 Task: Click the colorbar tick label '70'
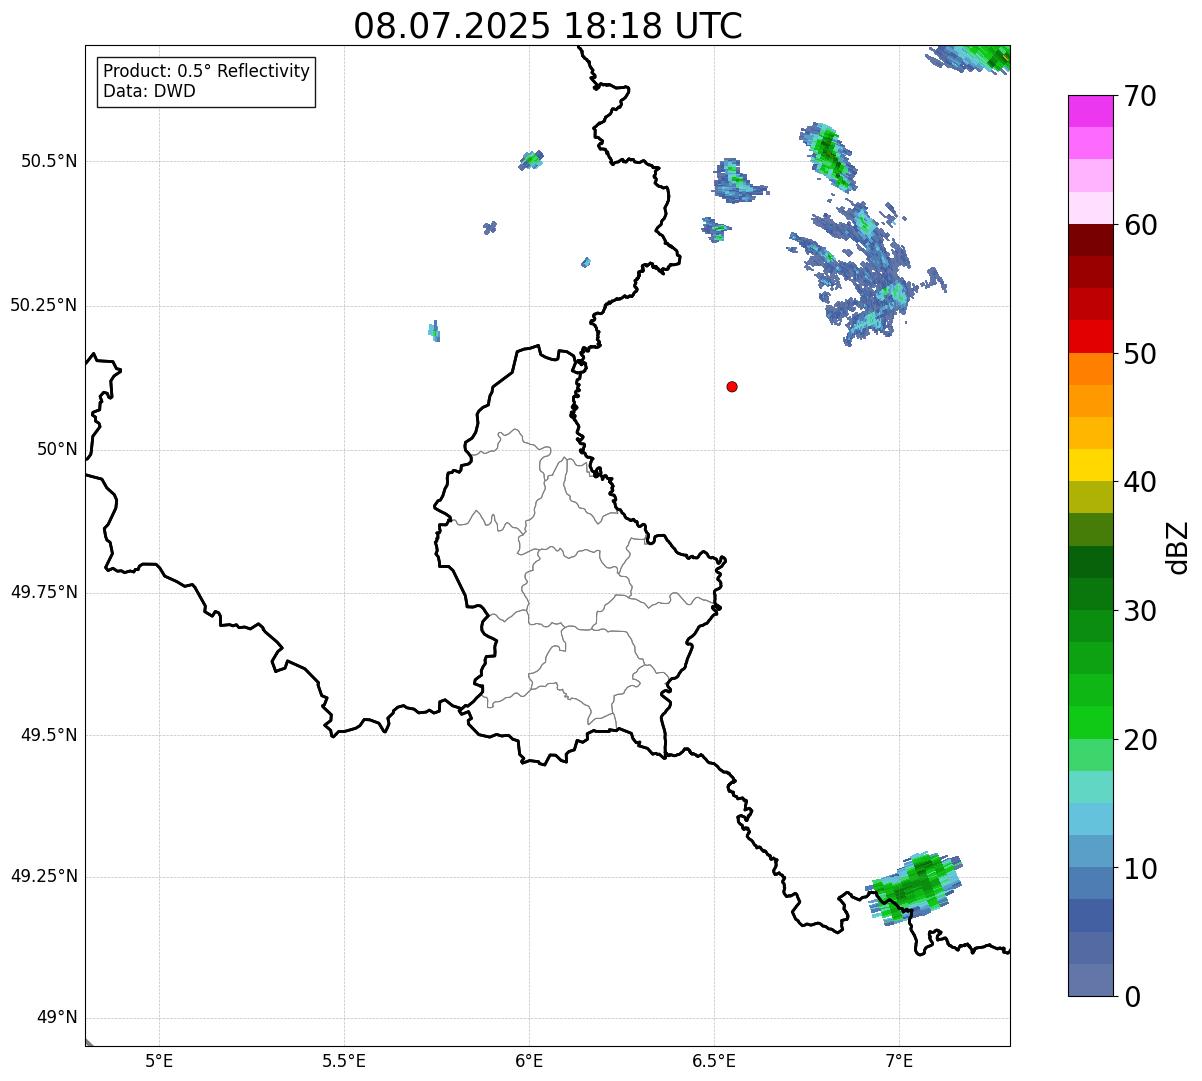pos(1139,96)
